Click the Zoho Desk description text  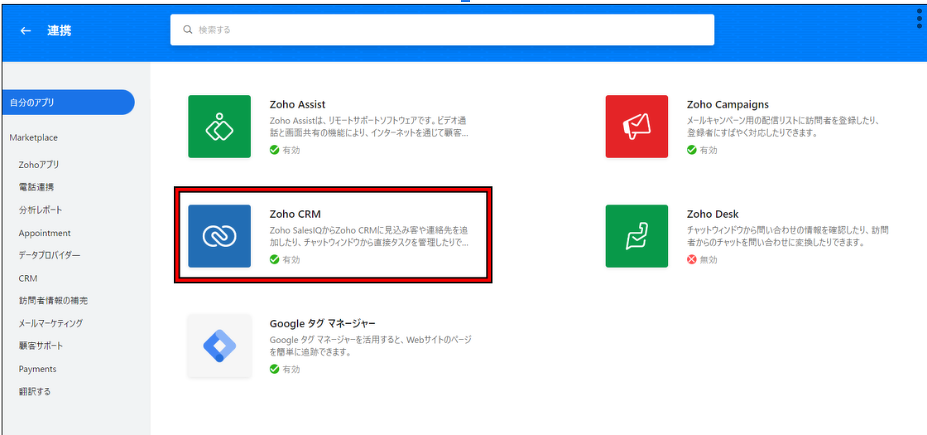(x=787, y=236)
